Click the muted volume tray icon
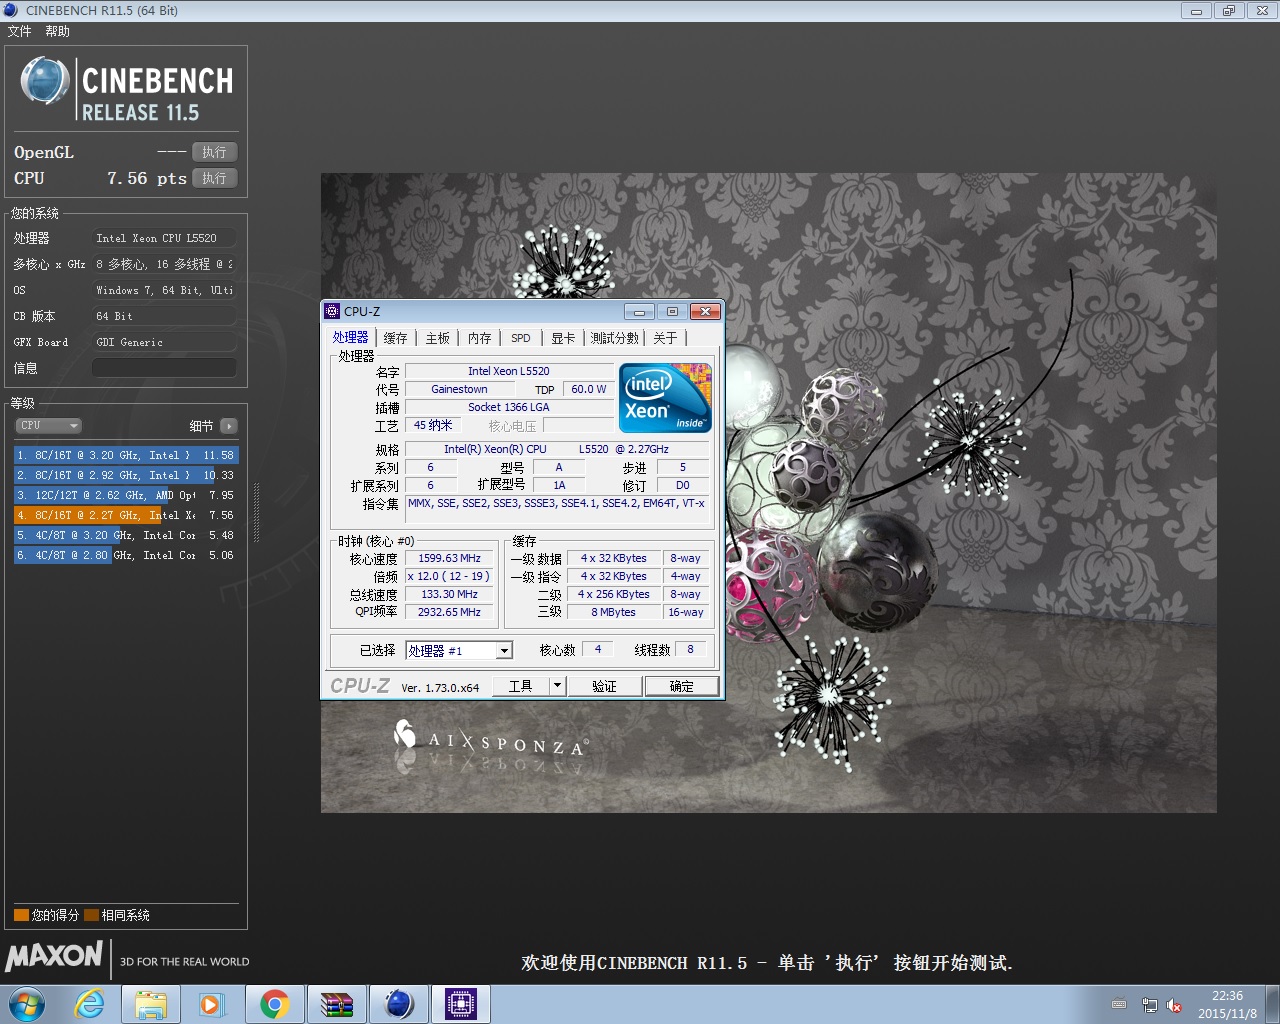This screenshot has height=1024, width=1280. [x=1175, y=1005]
